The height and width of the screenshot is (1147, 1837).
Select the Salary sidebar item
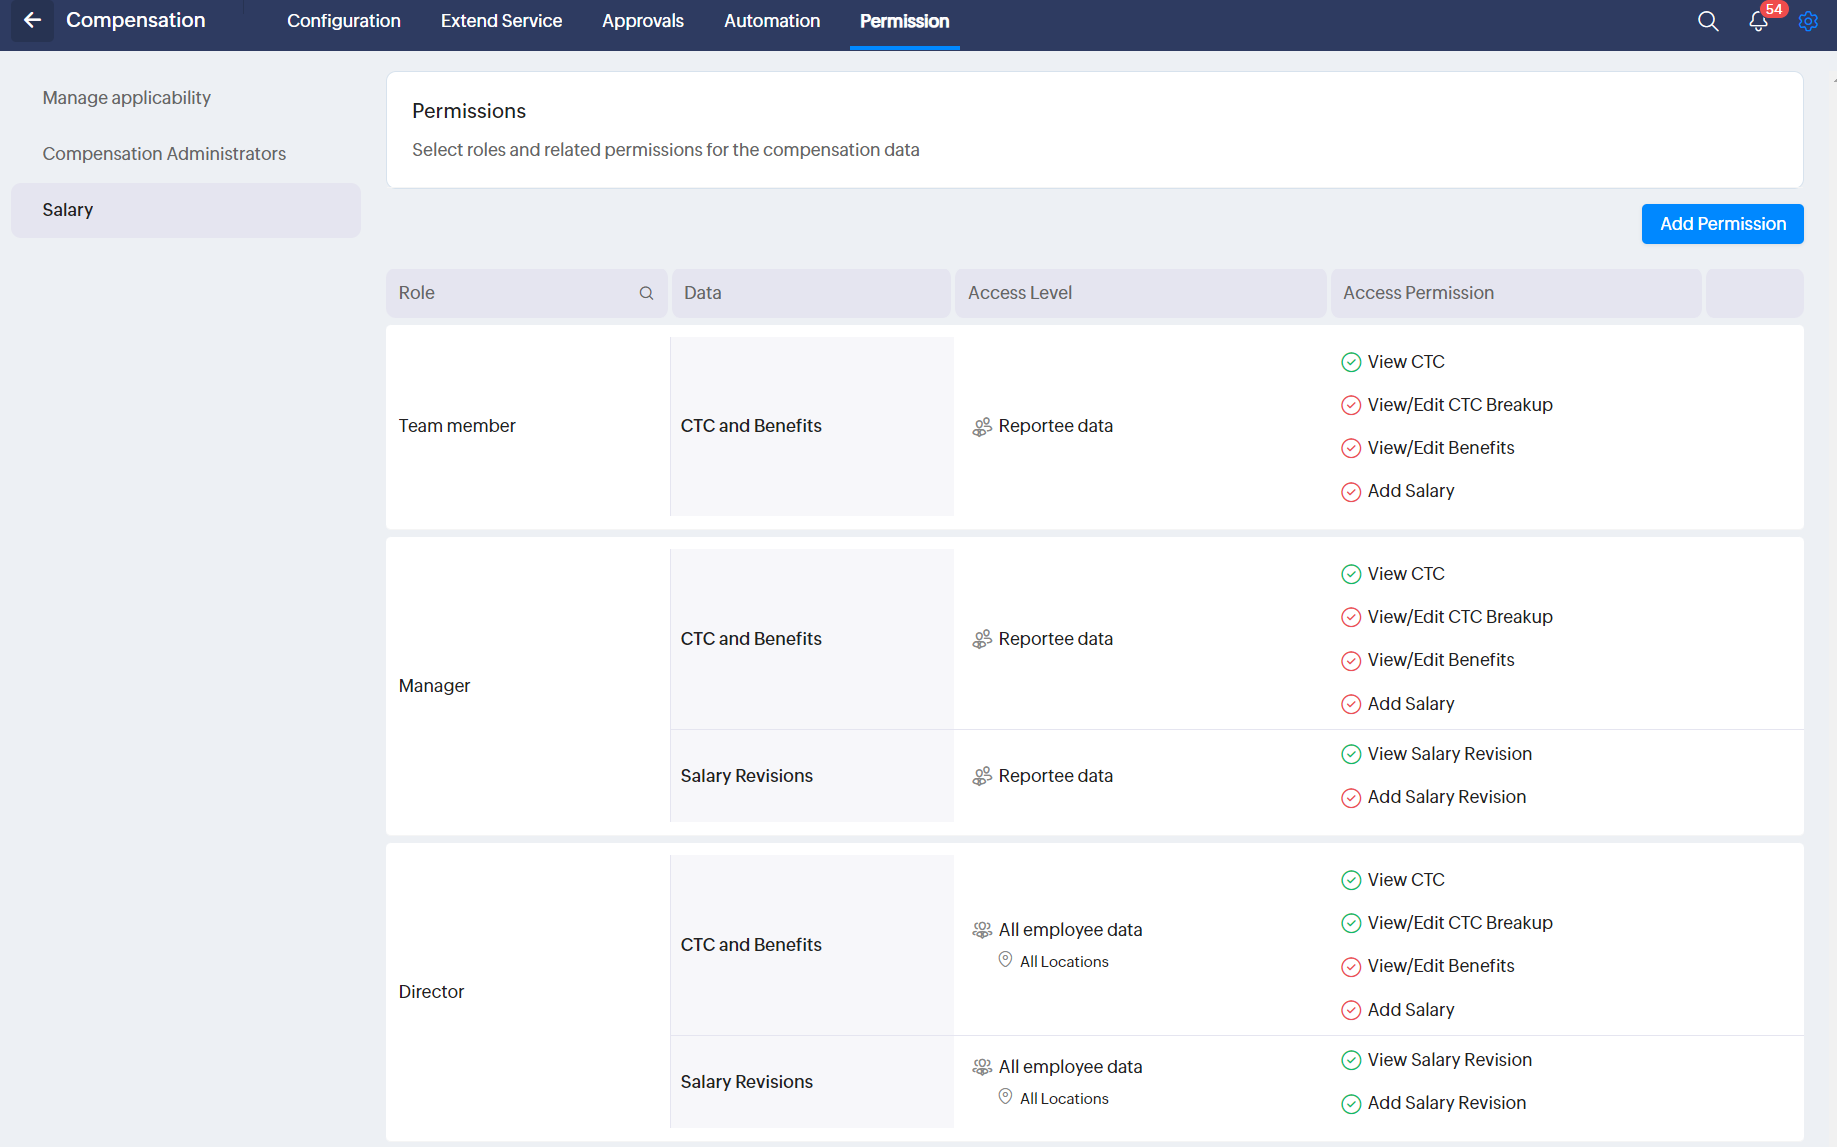(x=68, y=210)
